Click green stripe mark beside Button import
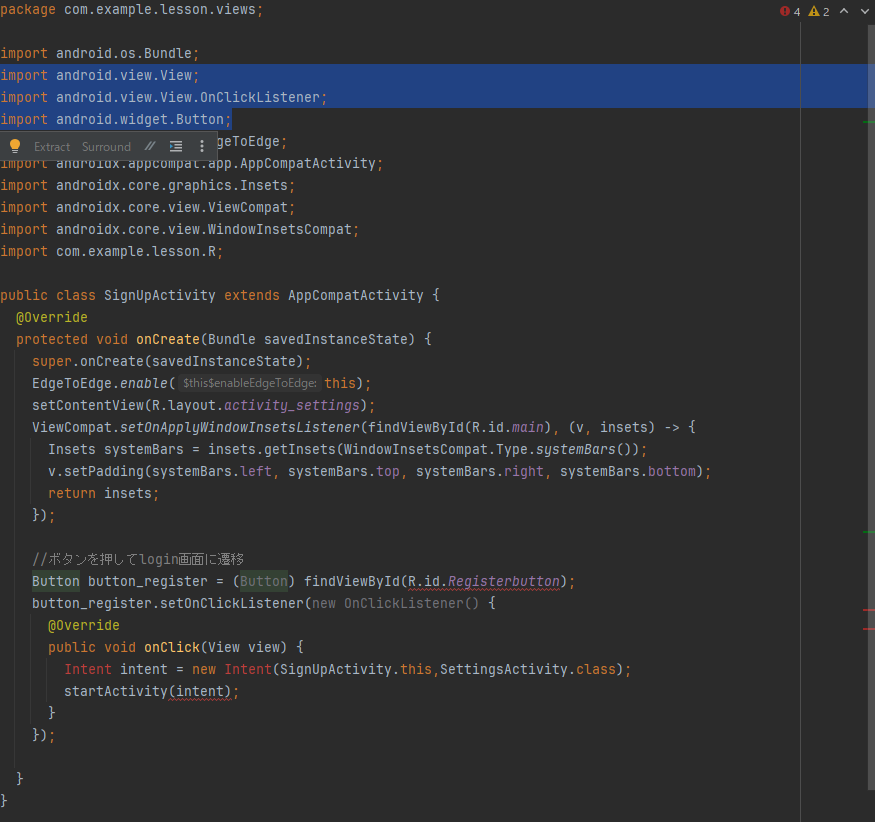The width and height of the screenshot is (875, 822). (x=868, y=122)
